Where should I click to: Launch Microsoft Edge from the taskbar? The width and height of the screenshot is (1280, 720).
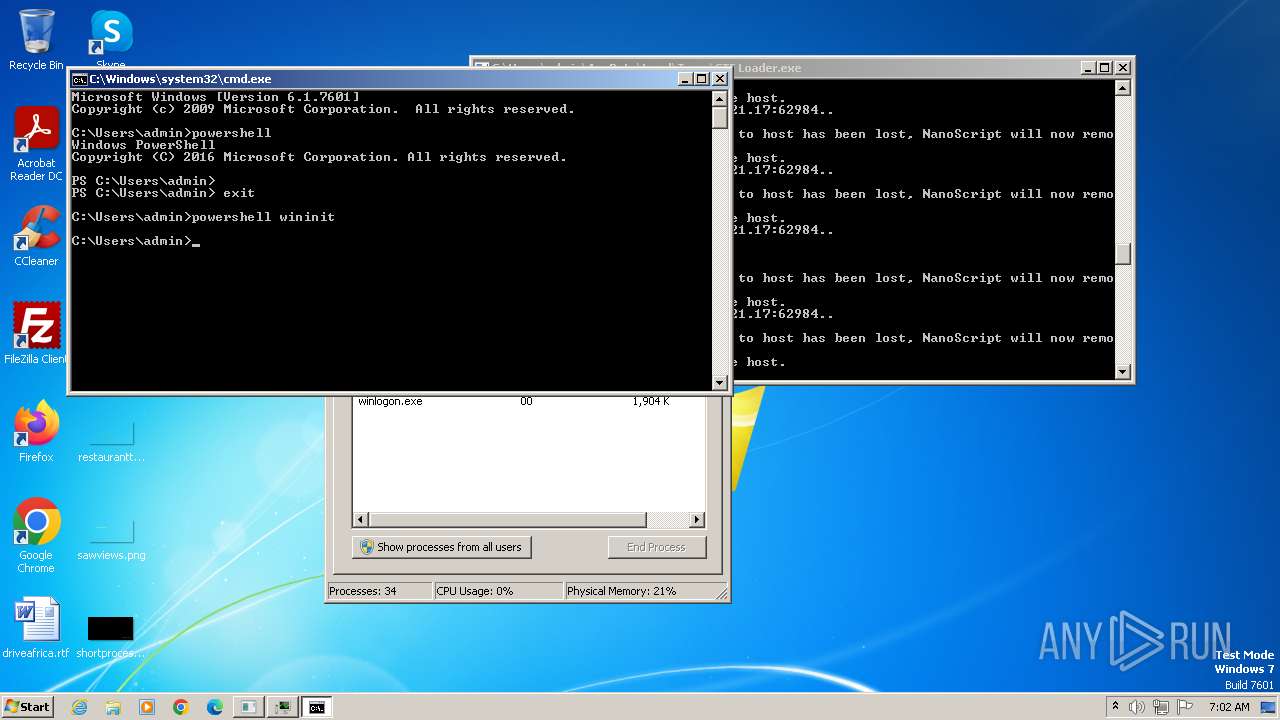pyautogui.click(x=215, y=707)
